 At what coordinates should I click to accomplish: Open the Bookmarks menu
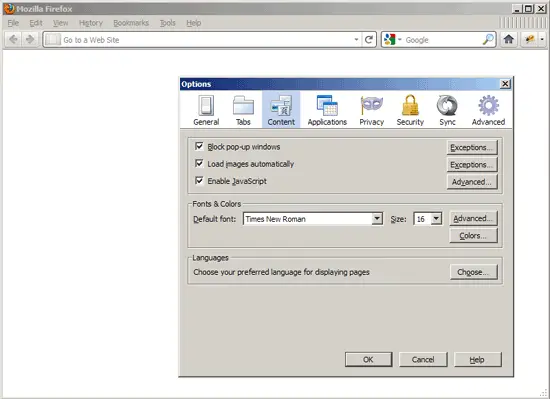click(131, 23)
